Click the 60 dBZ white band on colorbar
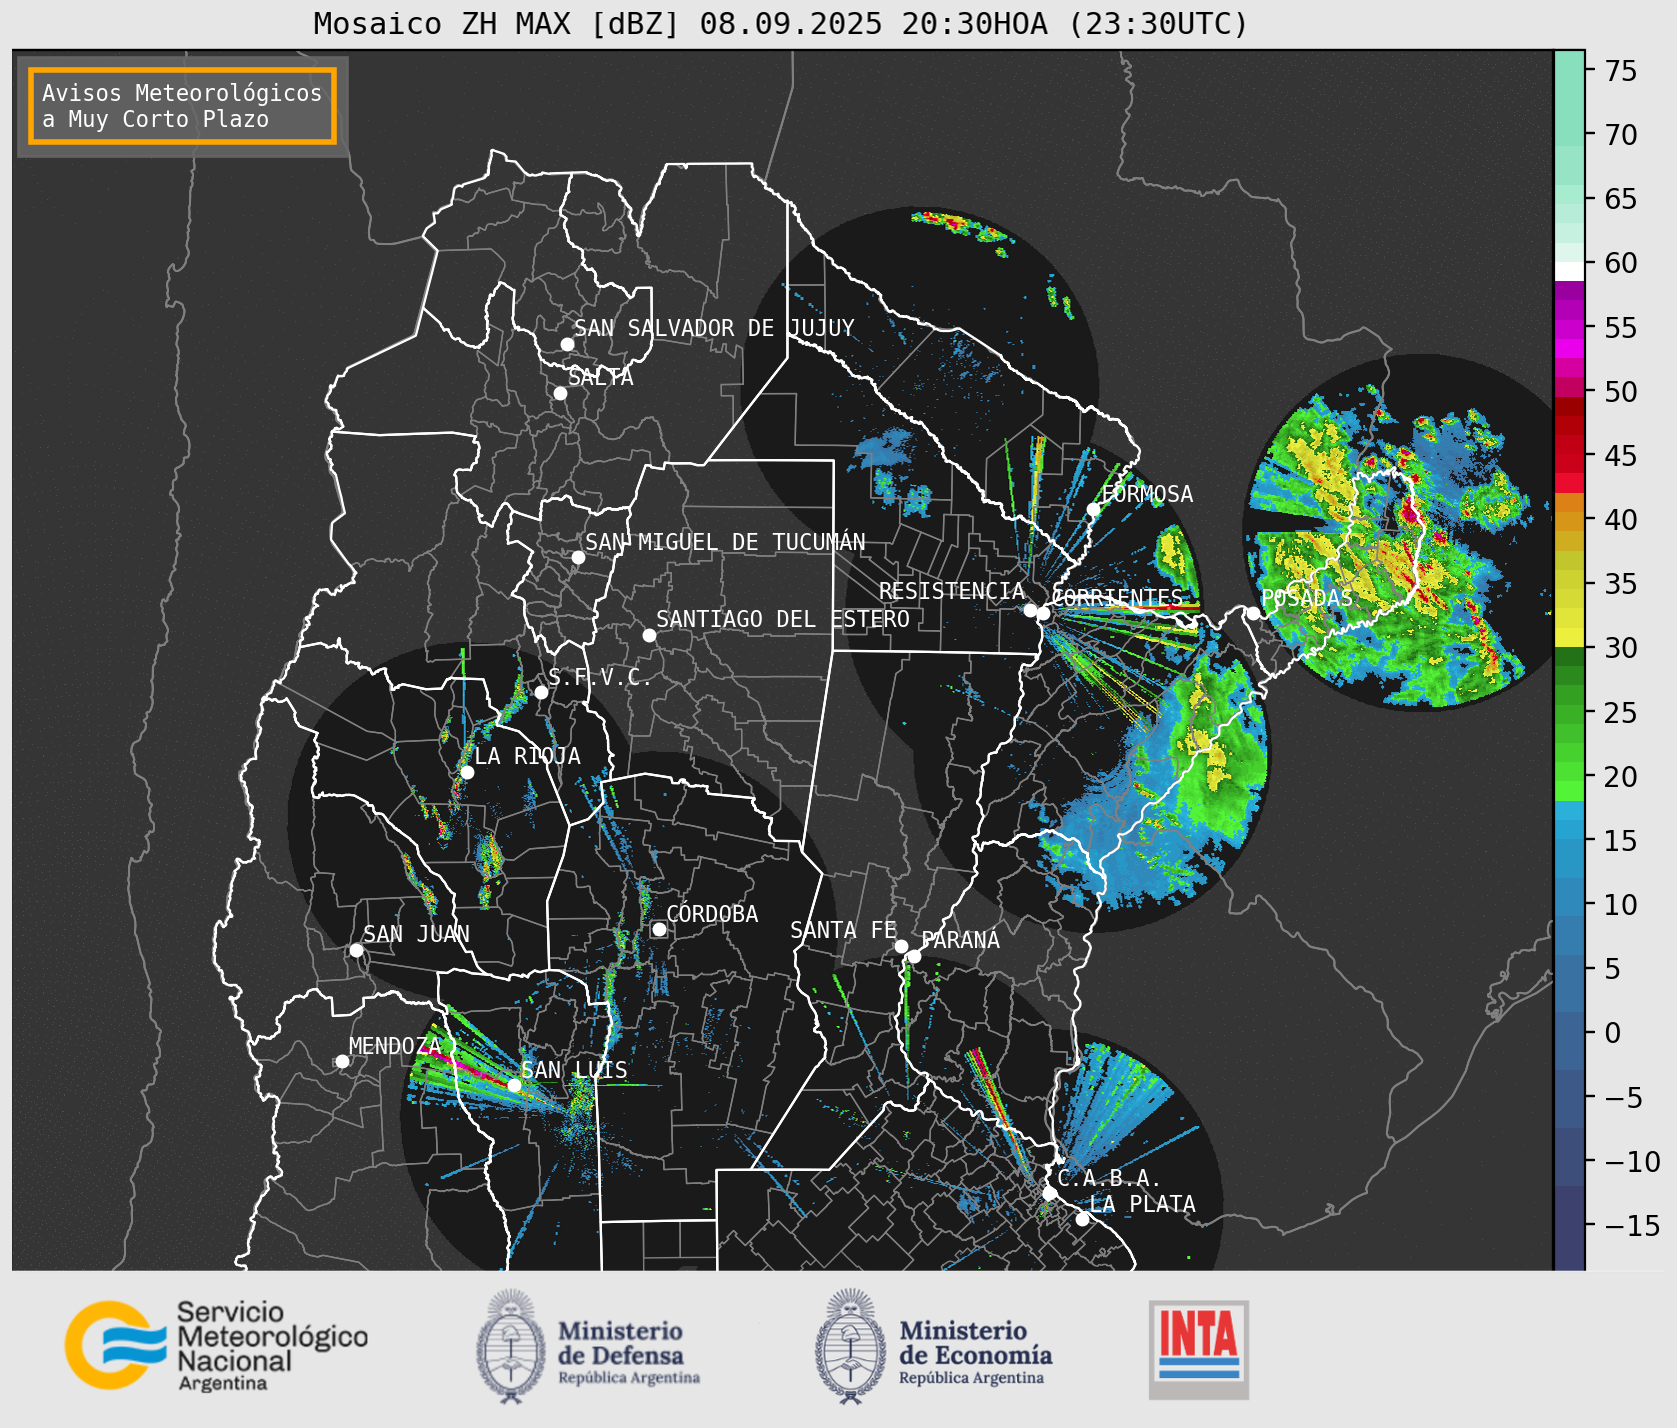Image resolution: width=1677 pixels, height=1428 pixels. pyautogui.click(x=1569, y=271)
